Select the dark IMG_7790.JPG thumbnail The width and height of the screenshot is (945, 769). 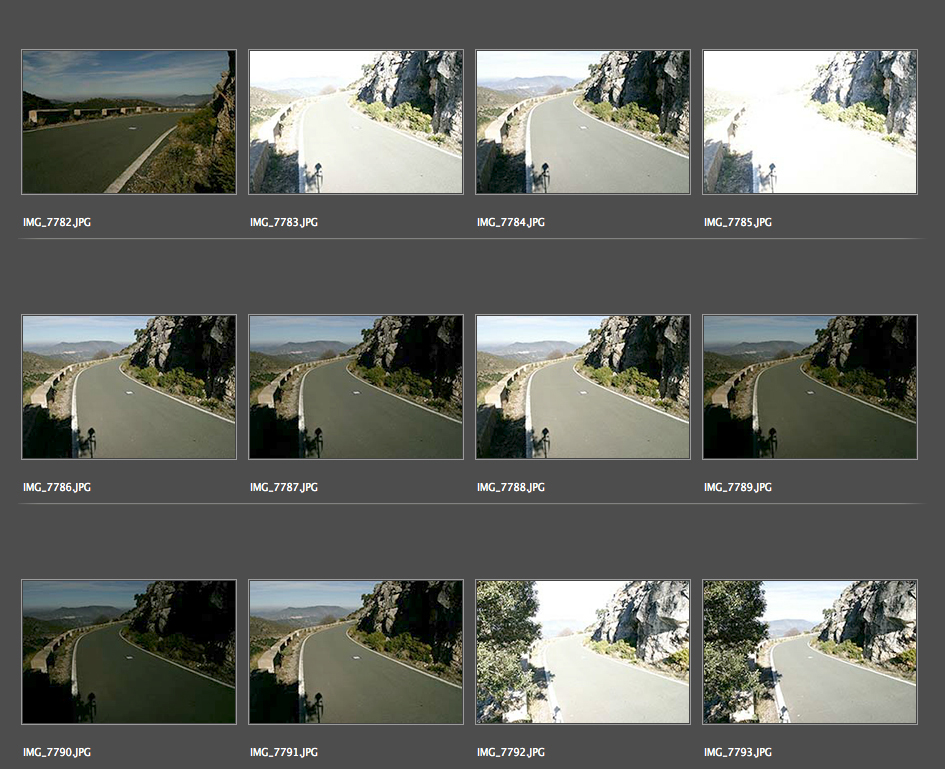tap(129, 652)
